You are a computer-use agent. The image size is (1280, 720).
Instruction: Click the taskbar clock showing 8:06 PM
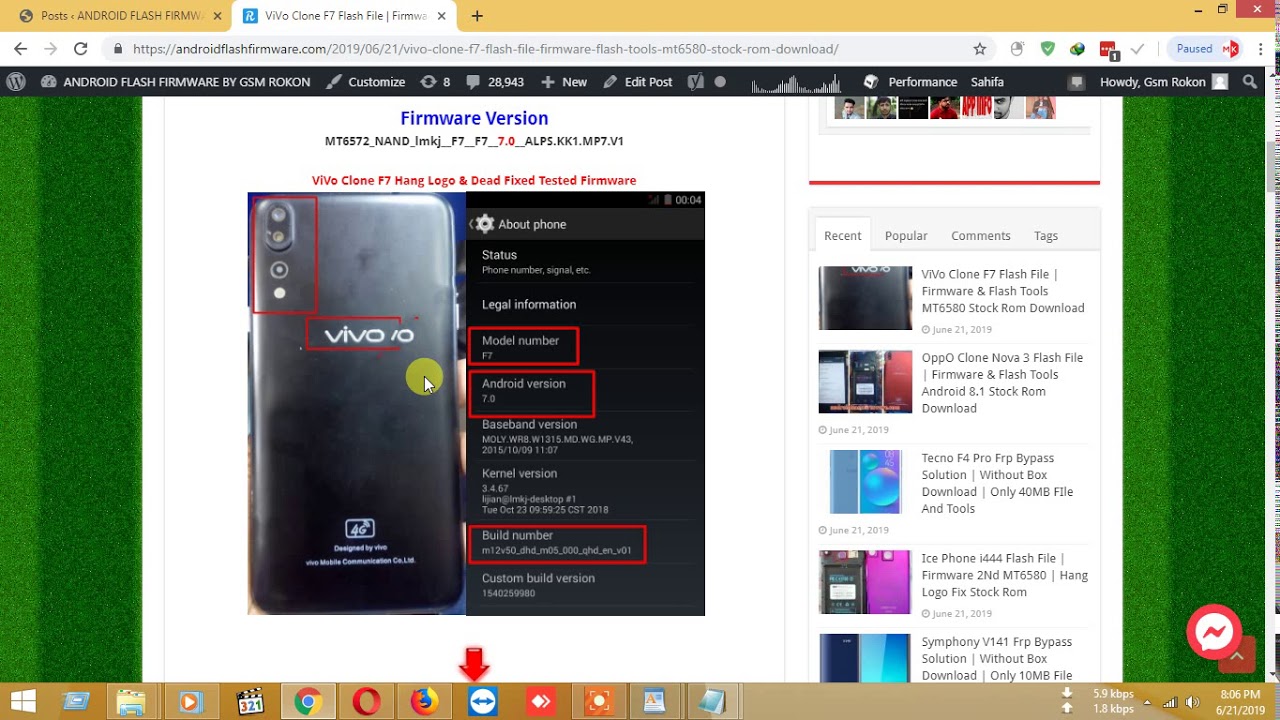tap(1240, 702)
